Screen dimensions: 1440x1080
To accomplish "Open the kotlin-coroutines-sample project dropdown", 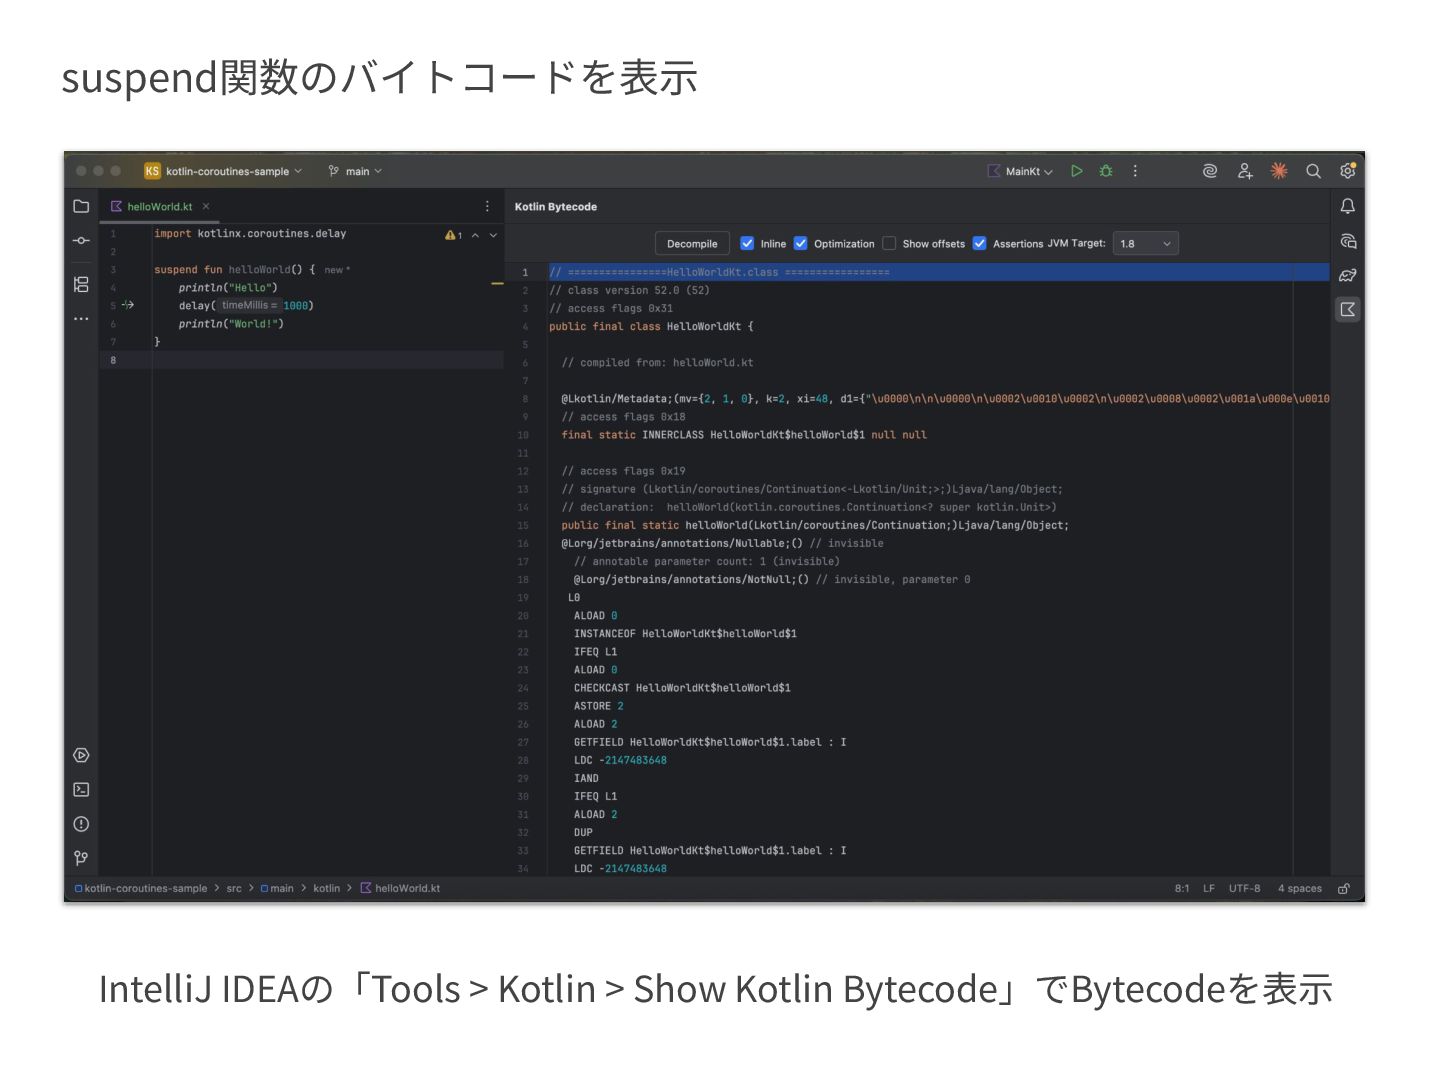I will [233, 171].
